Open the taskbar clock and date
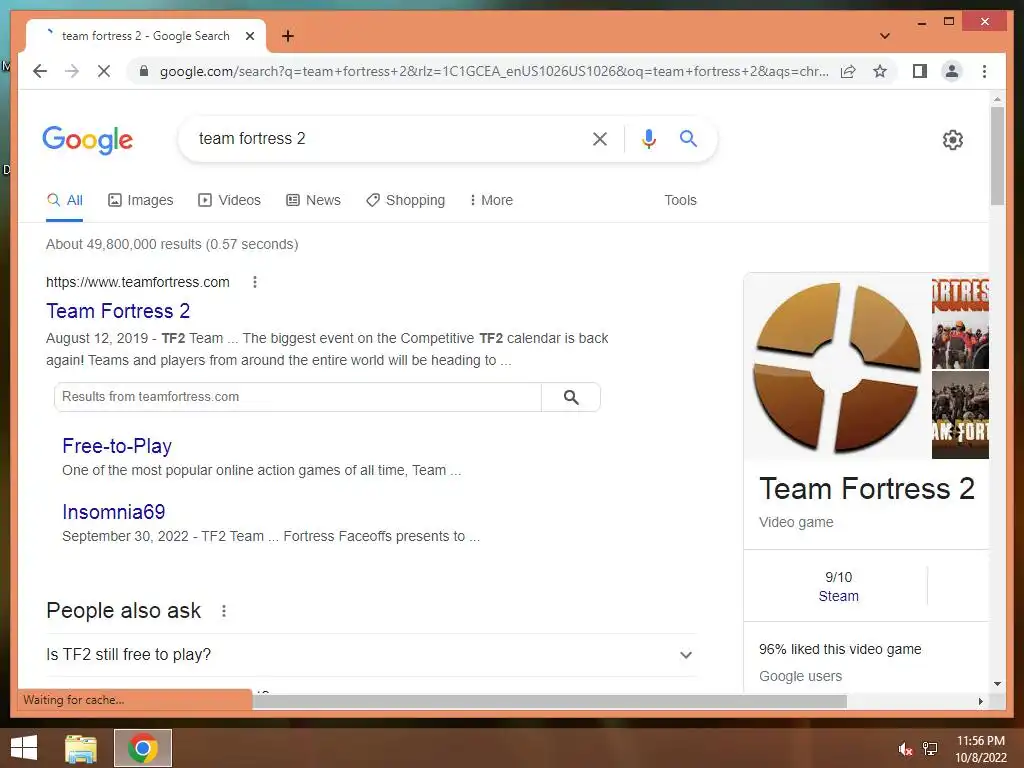This screenshot has height=768, width=1024. (x=981, y=749)
